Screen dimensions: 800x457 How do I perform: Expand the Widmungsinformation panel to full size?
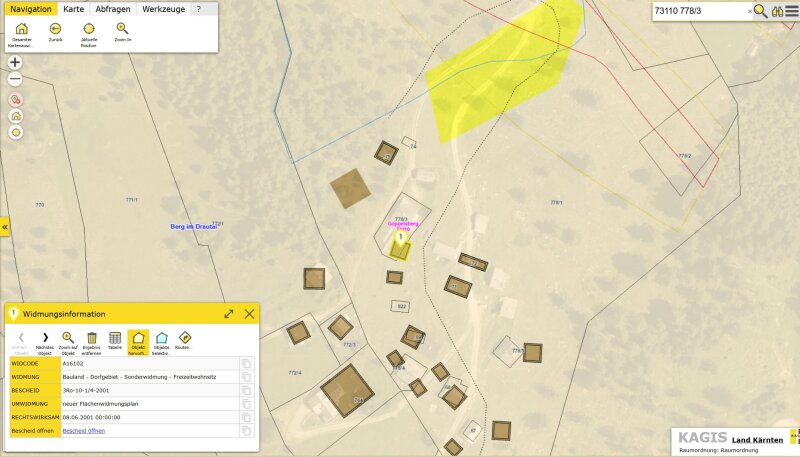pos(229,313)
